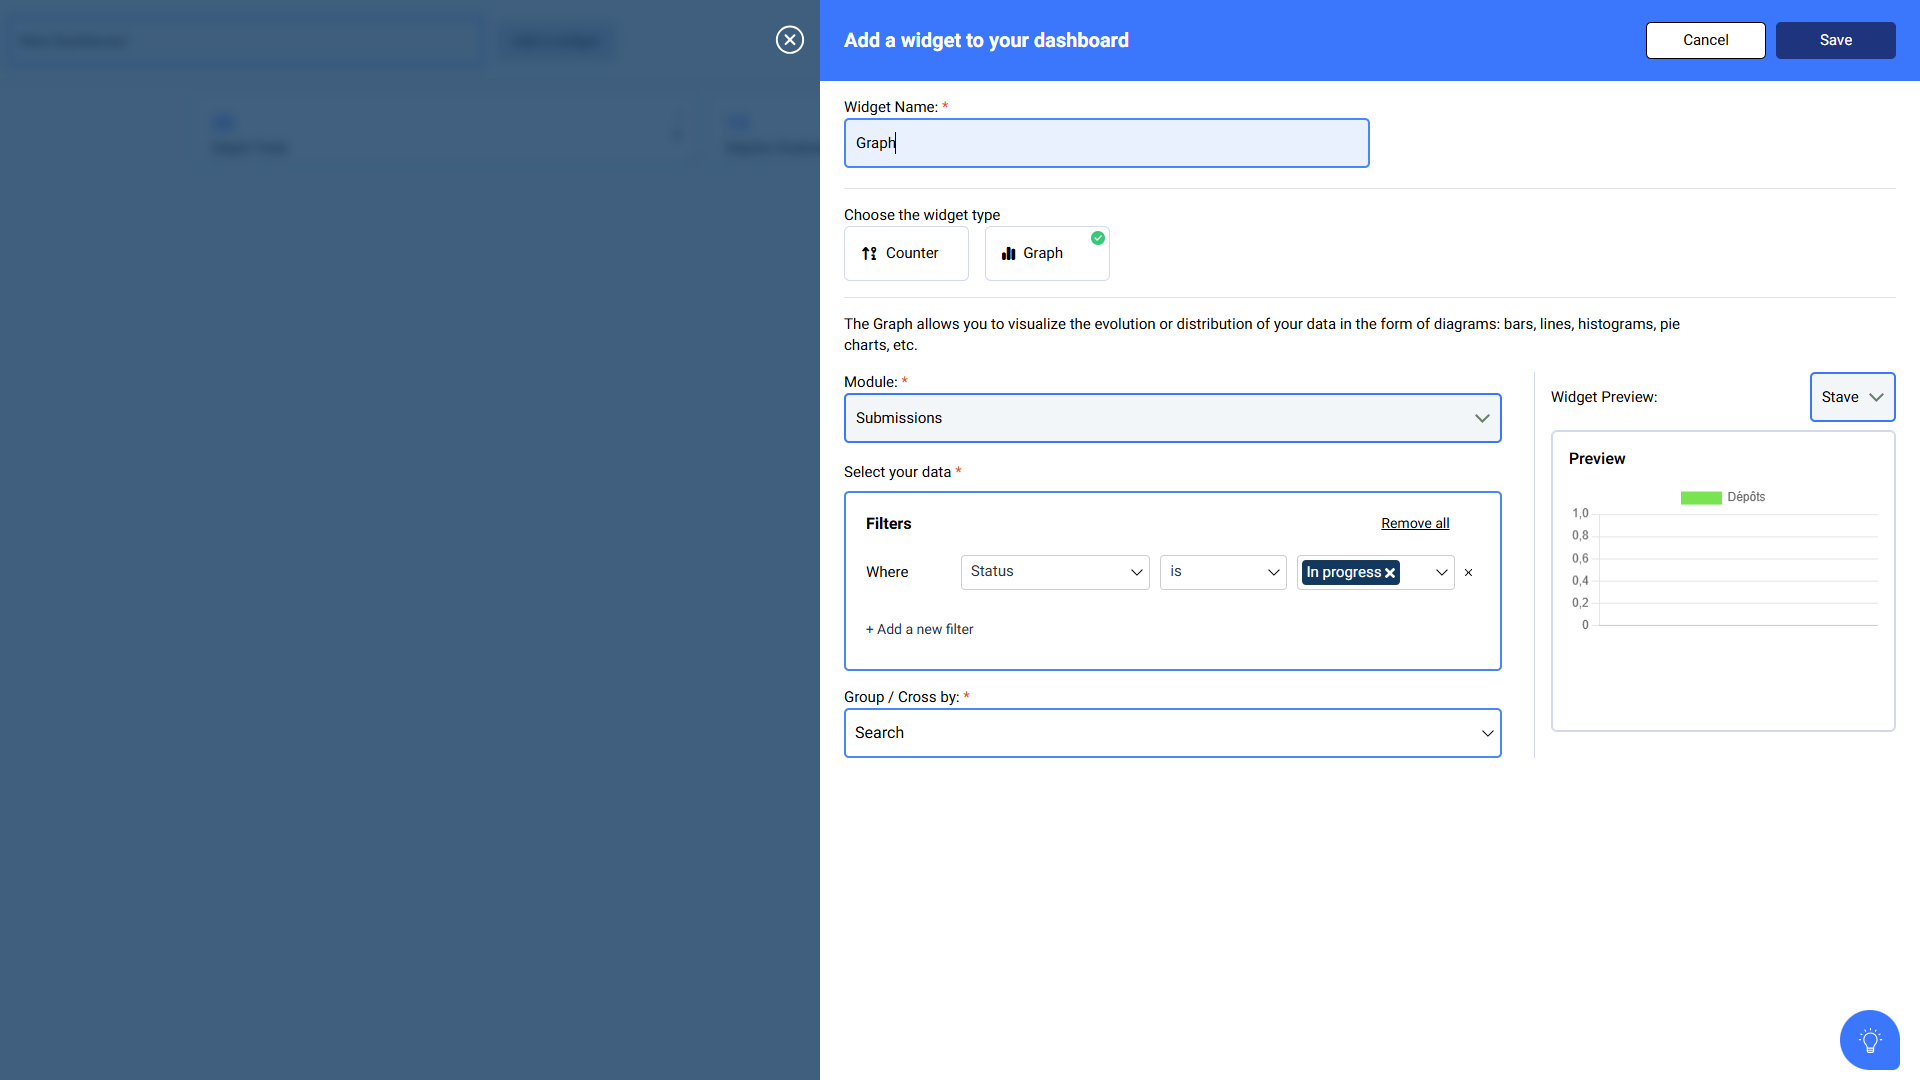Expand the Status field dropdown

pos(1055,572)
